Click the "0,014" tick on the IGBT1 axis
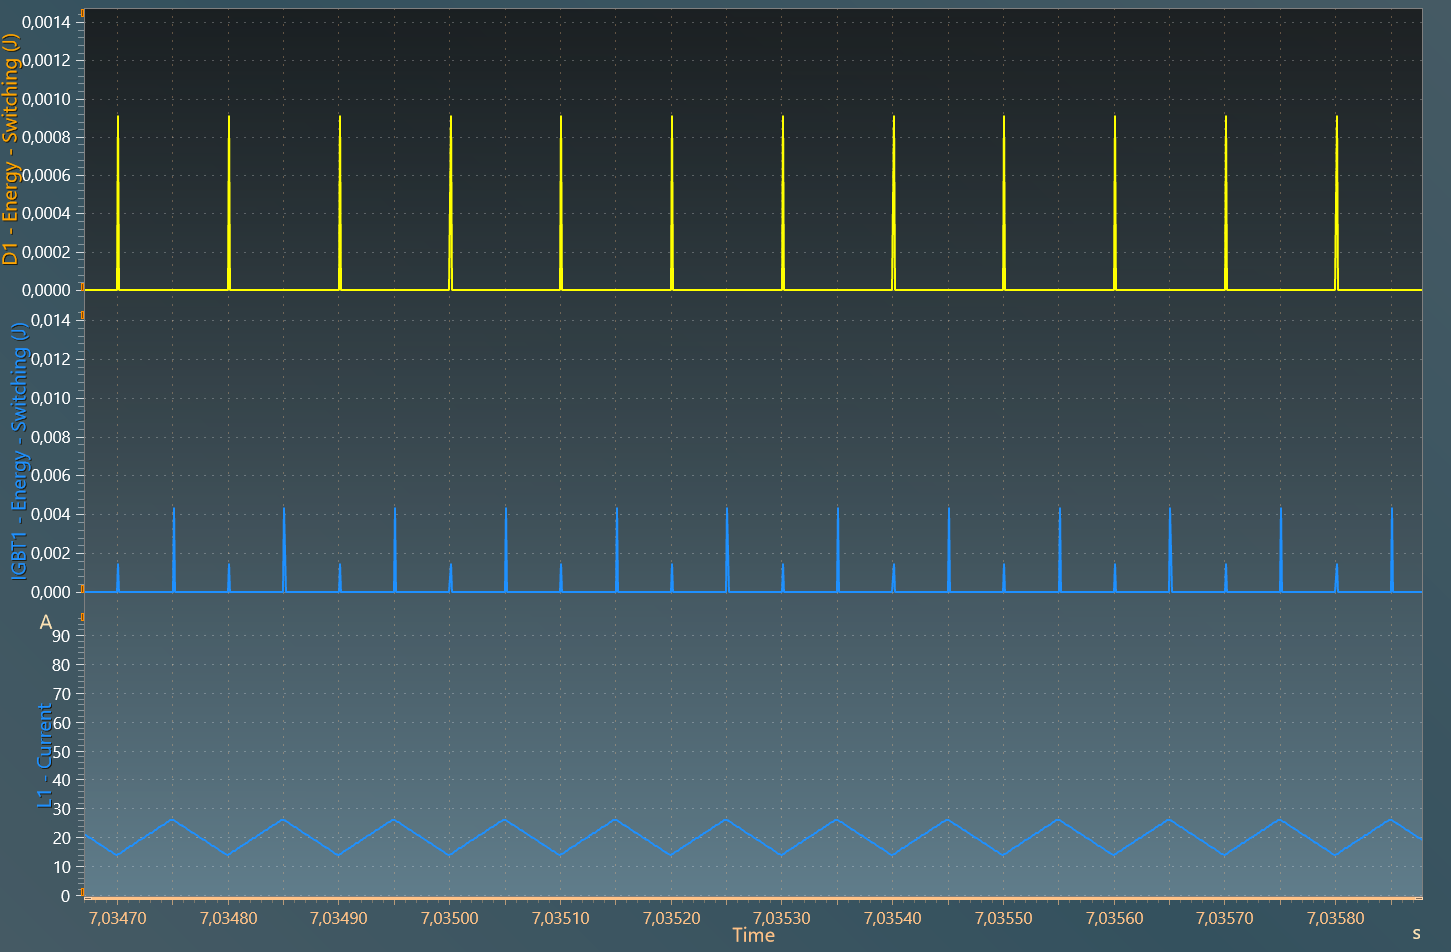Image resolution: width=1451 pixels, height=952 pixels. pos(50,320)
